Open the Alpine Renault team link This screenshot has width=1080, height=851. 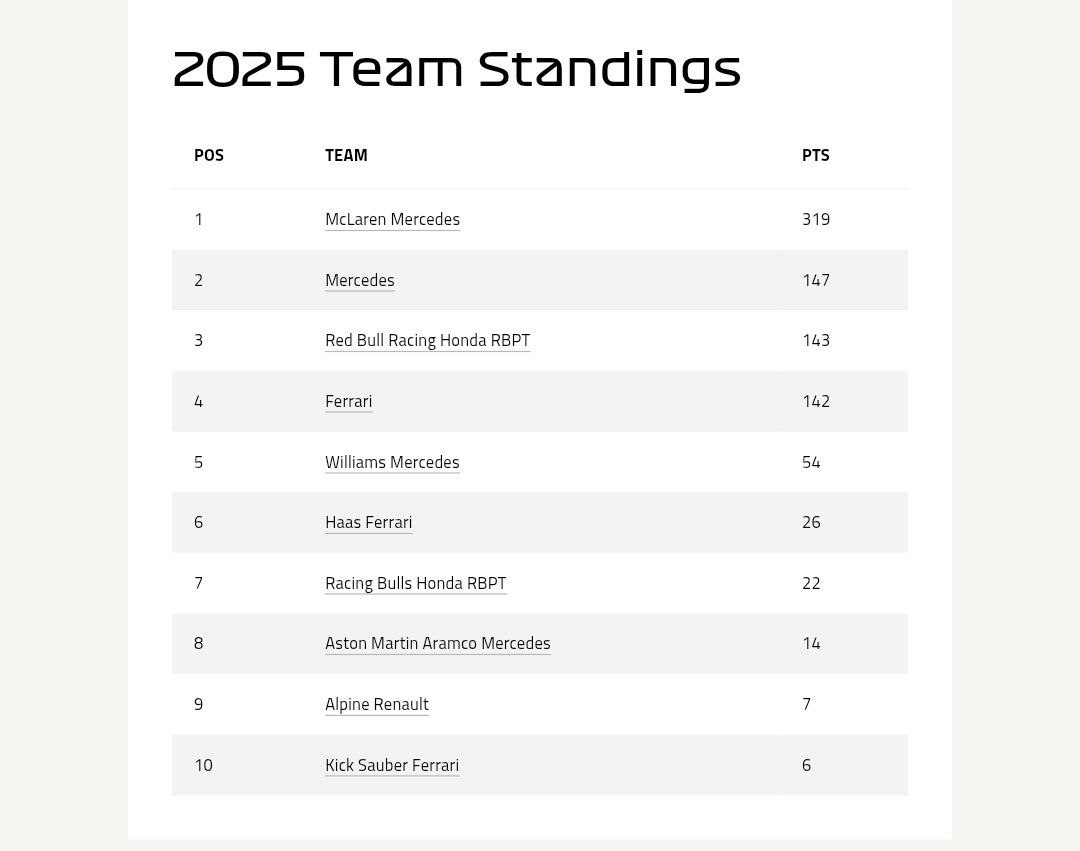point(376,704)
